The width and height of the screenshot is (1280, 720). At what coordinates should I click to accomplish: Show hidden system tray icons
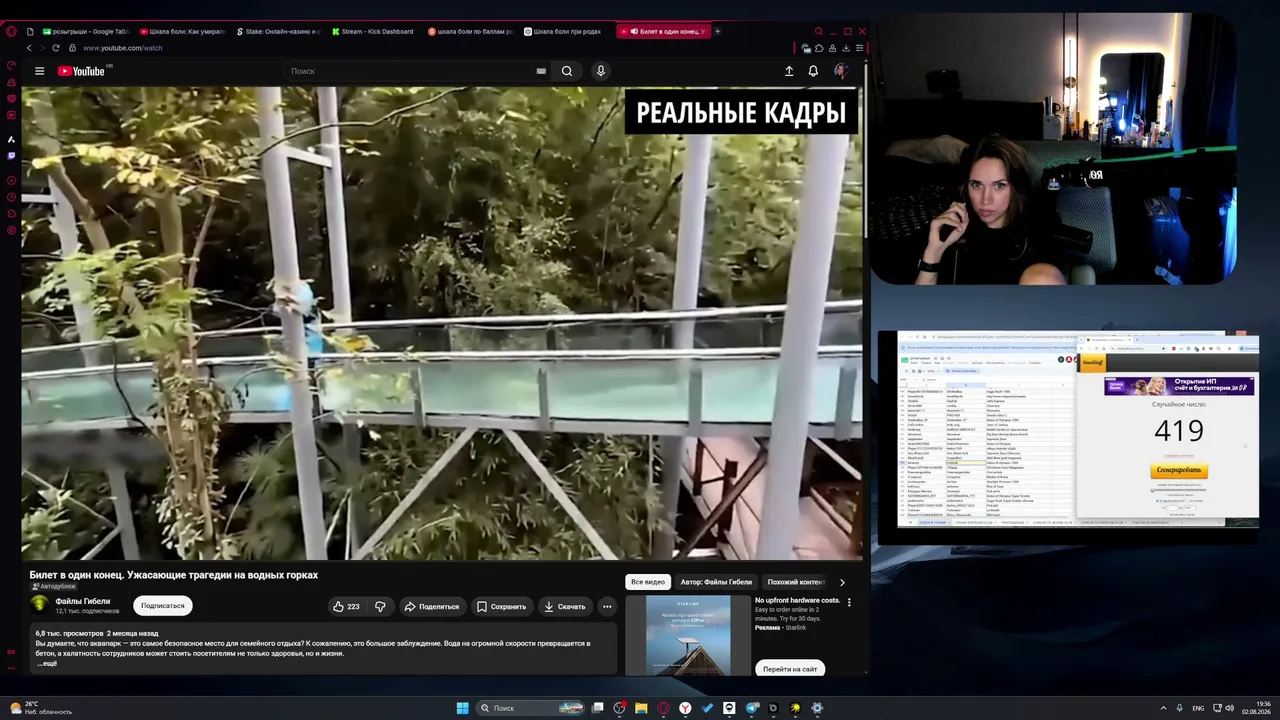point(1163,708)
